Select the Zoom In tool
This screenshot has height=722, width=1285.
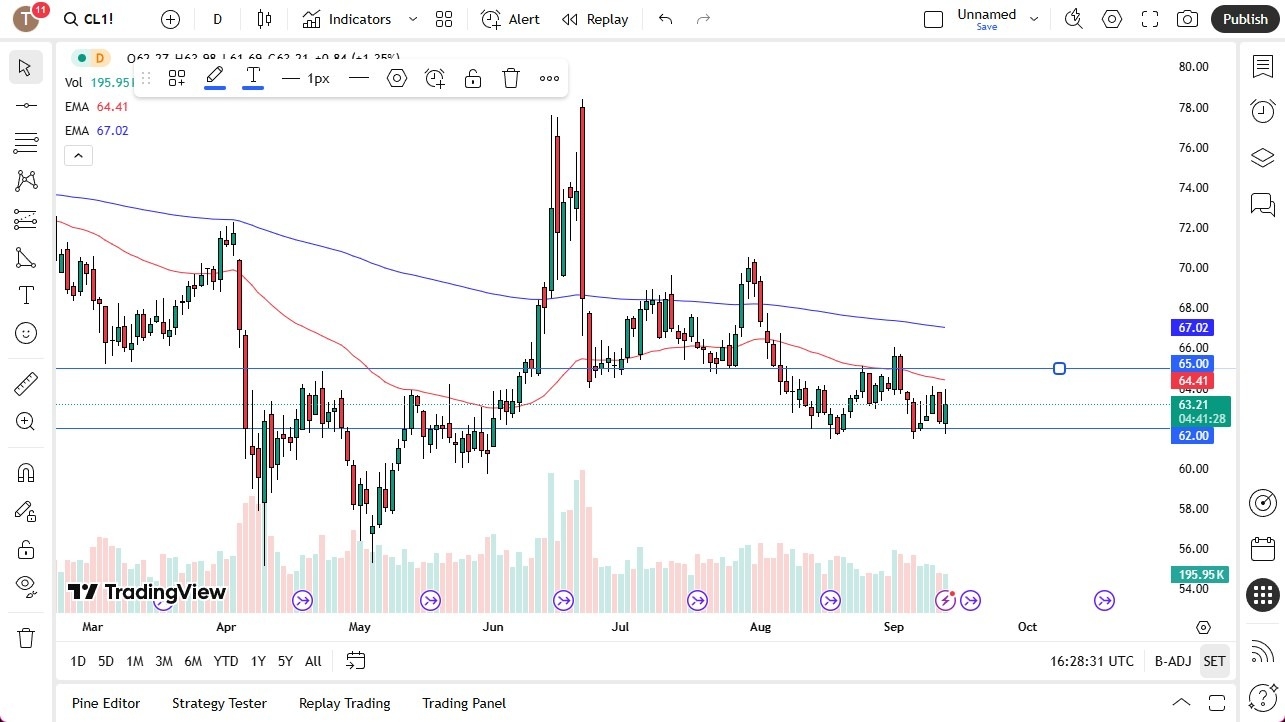(x=26, y=421)
